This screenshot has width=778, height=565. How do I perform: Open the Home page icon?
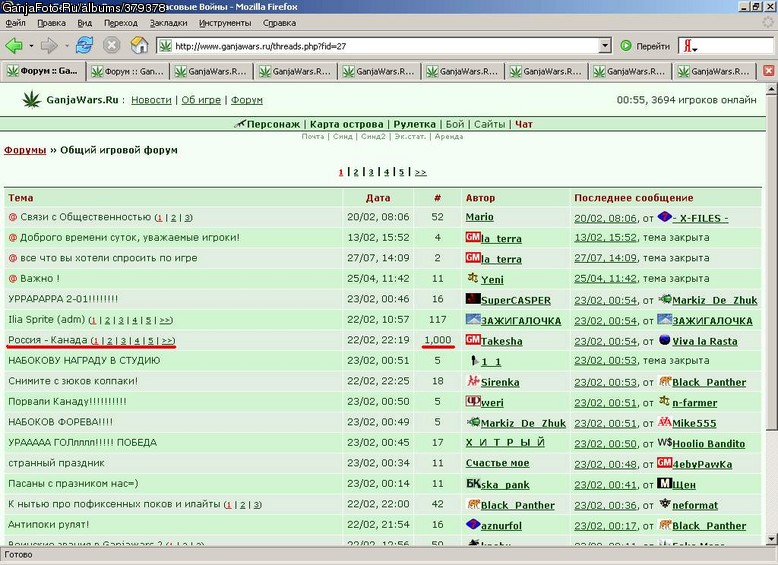click(139, 46)
